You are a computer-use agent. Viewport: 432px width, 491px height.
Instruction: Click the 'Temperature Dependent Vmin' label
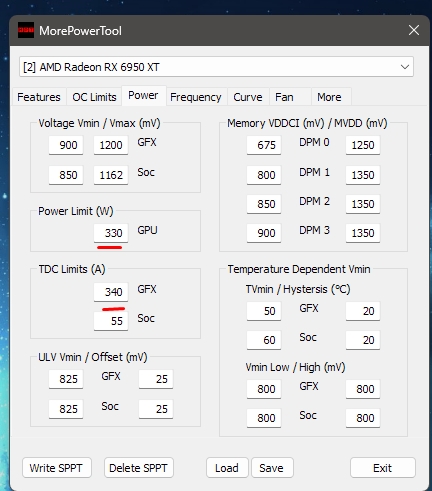click(x=299, y=269)
